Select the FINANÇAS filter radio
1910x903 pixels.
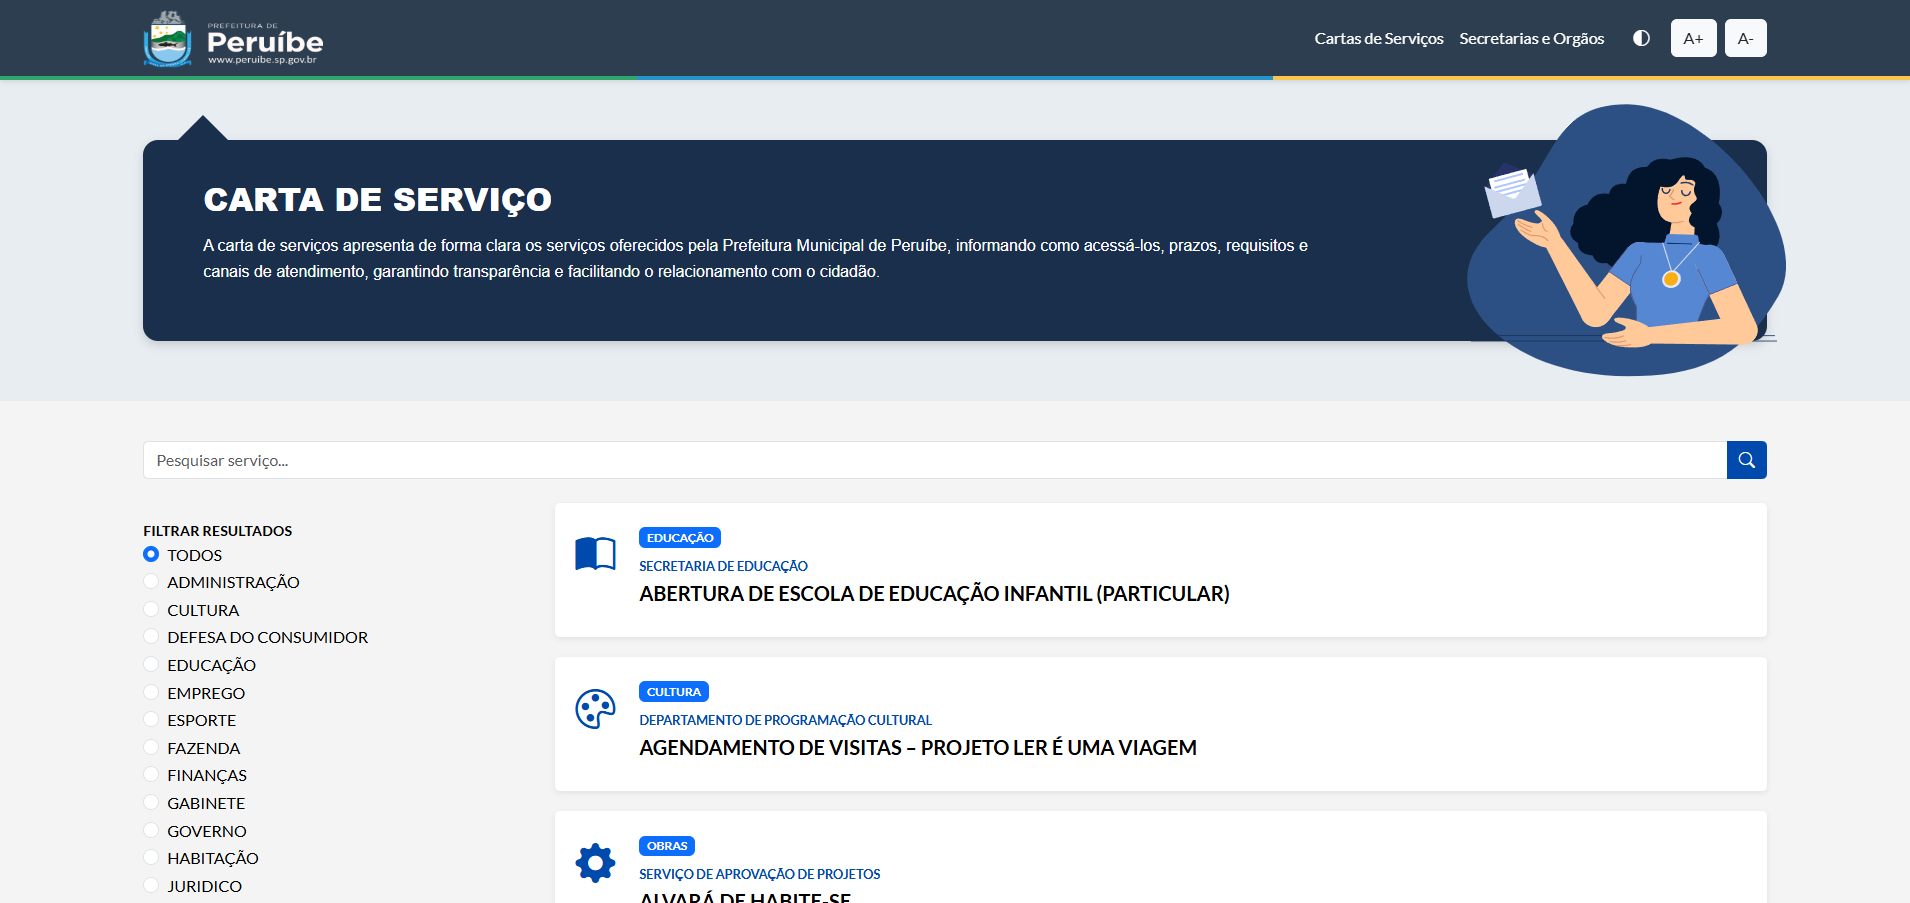(x=151, y=774)
